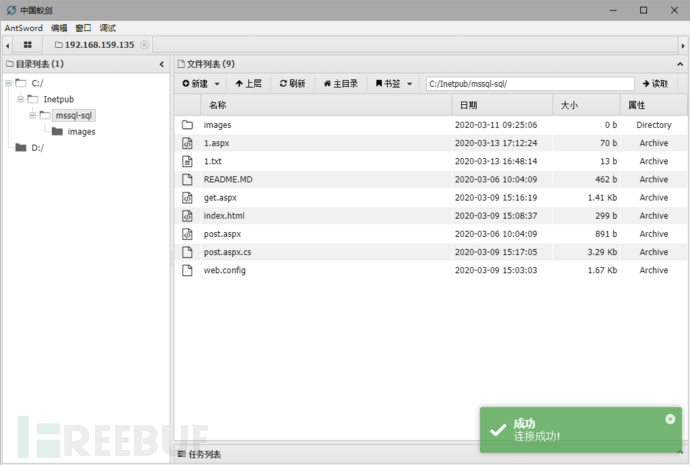This screenshot has height=465, width=690.
Task: Open the AntSword menu
Action: coord(24,28)
